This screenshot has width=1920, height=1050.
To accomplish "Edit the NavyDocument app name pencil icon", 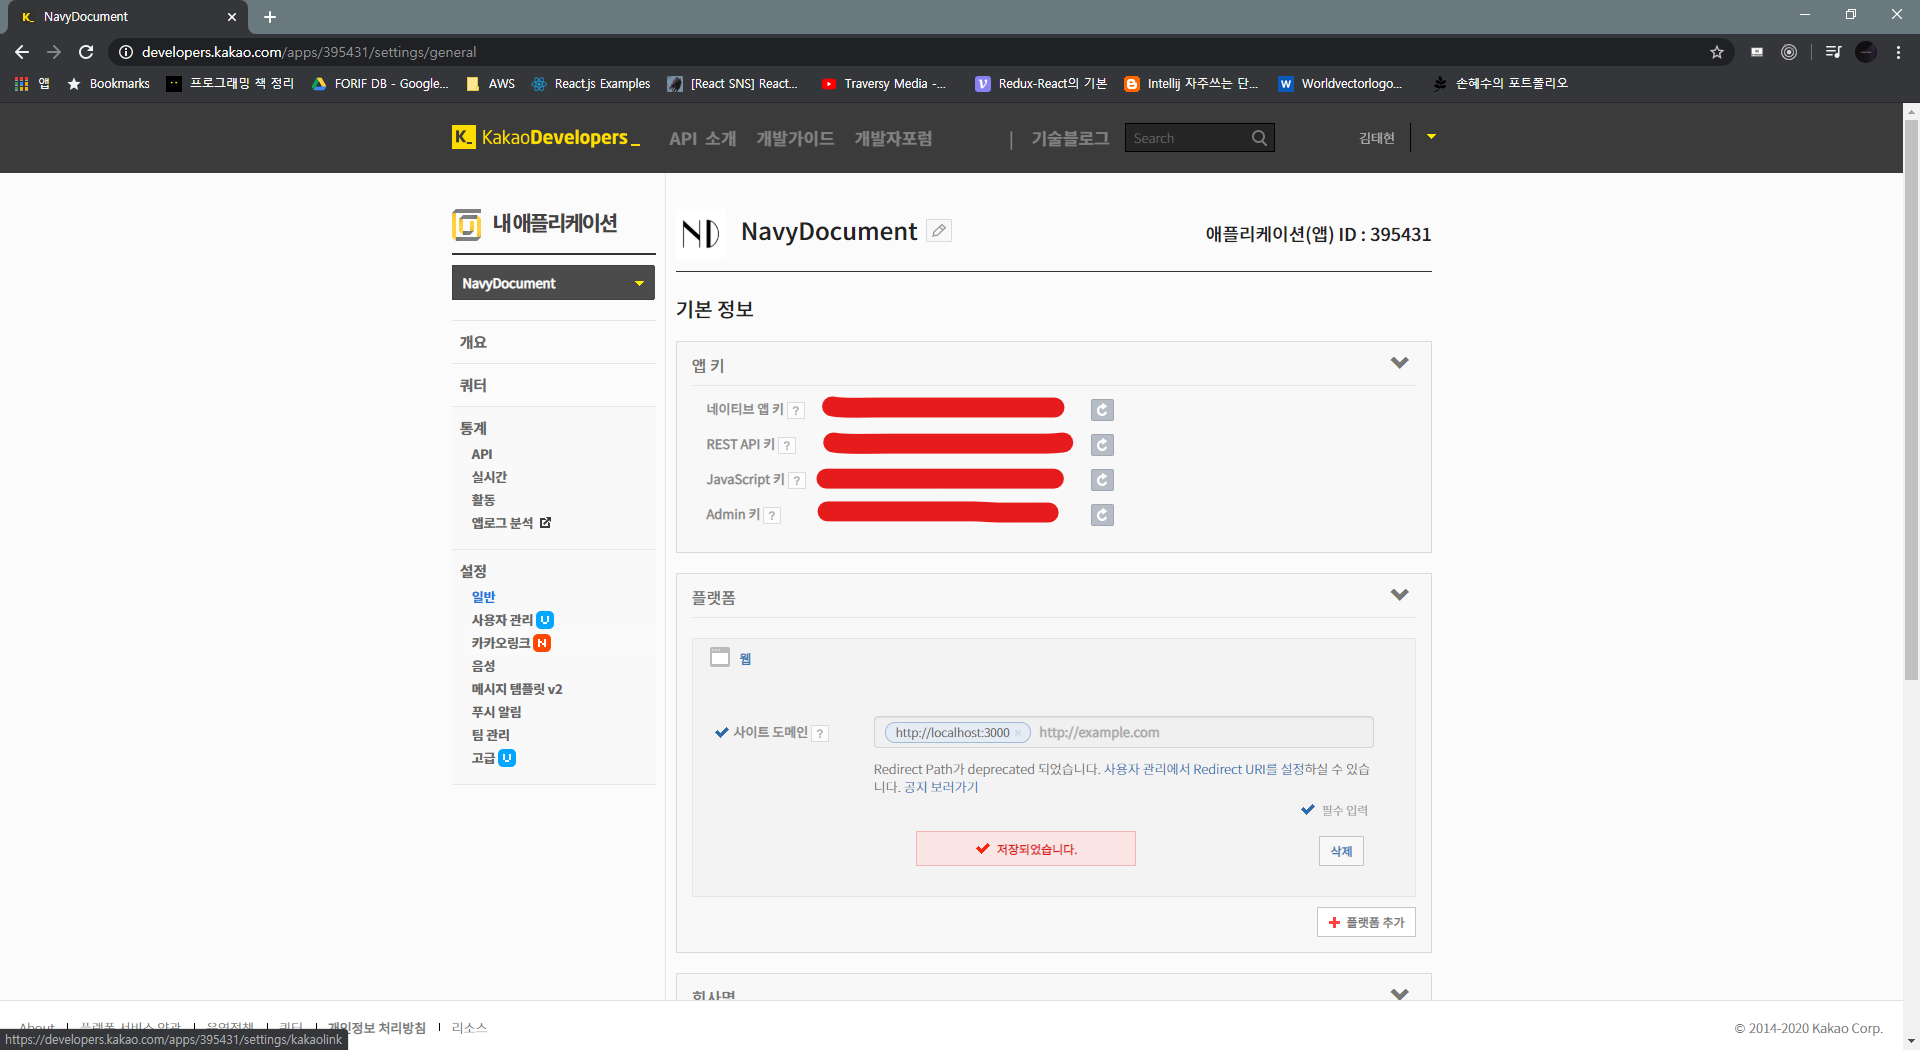I will [x=938, y=231].
